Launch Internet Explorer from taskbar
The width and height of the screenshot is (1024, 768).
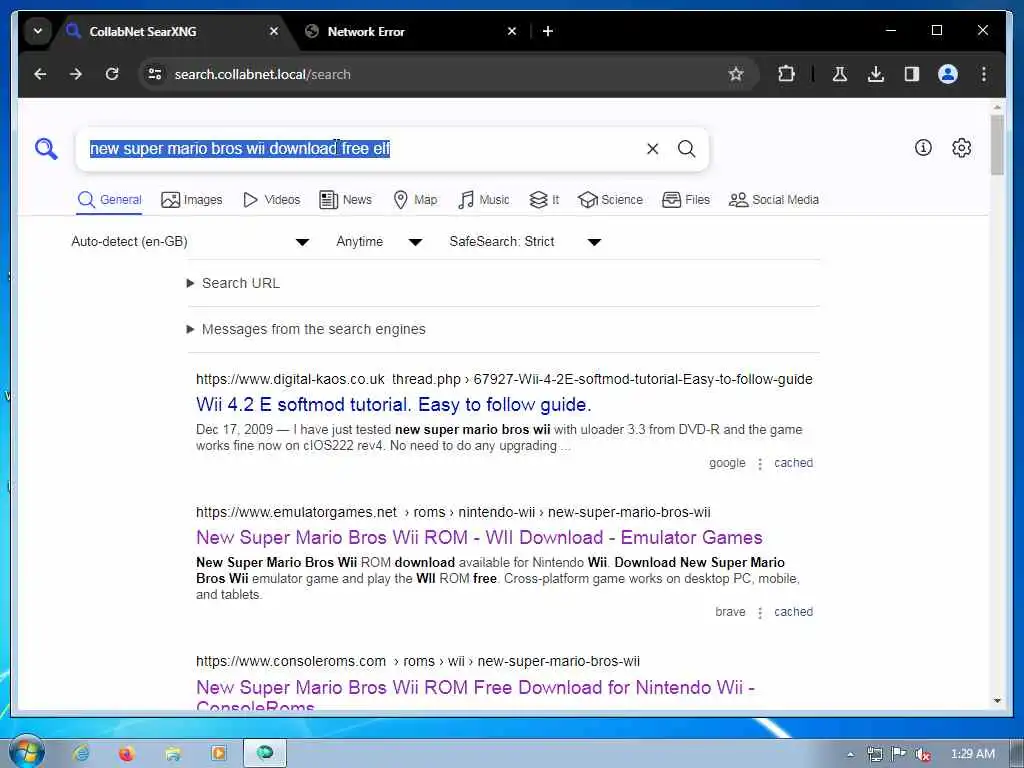[x=81, y=754]
